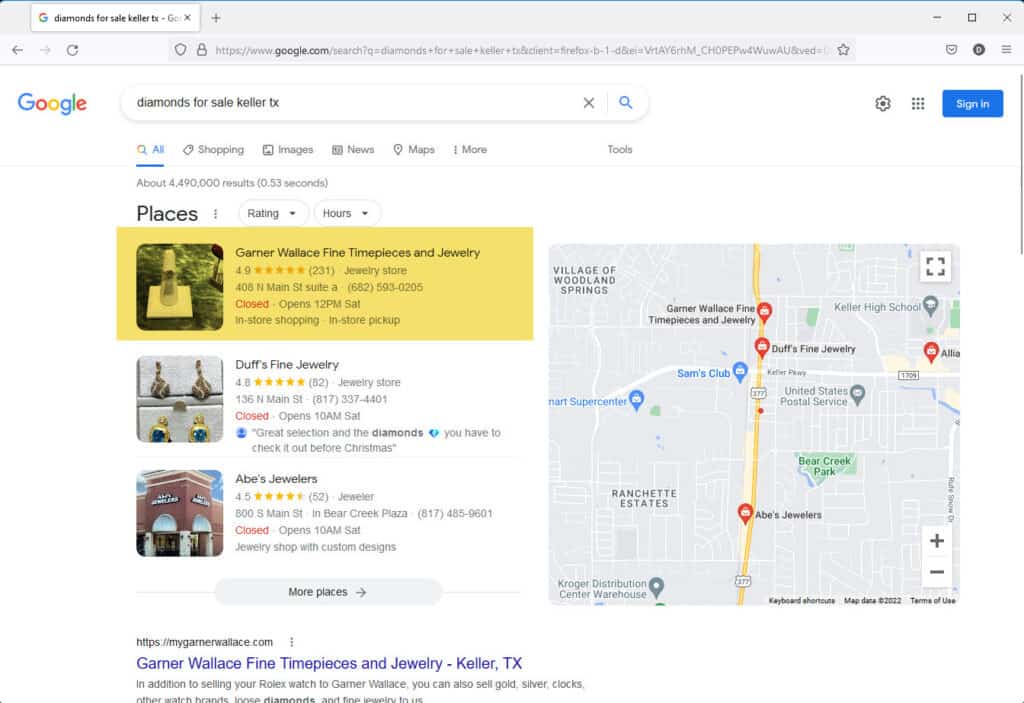This screenshot has height=703, width=1024.
Task: Zoom in the map with plus button
Action: 936,541
